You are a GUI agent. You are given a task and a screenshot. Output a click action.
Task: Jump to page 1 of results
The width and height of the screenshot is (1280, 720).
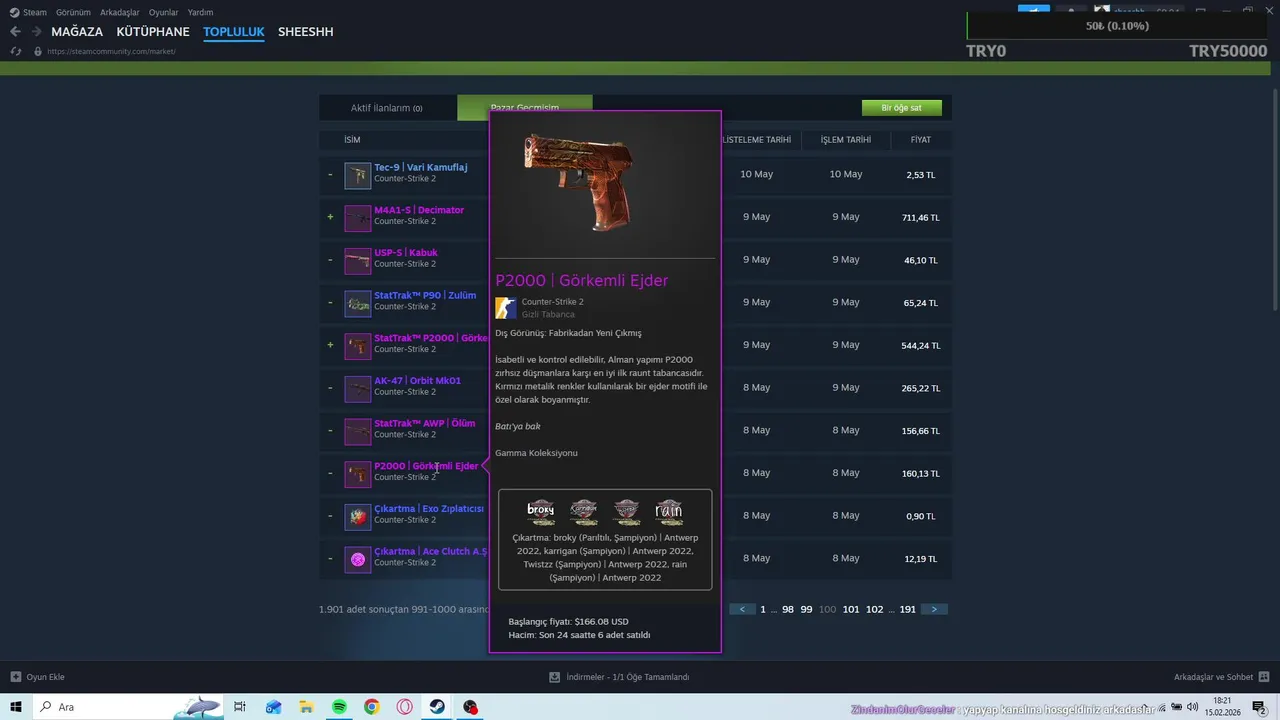click(x=763, y=609)
